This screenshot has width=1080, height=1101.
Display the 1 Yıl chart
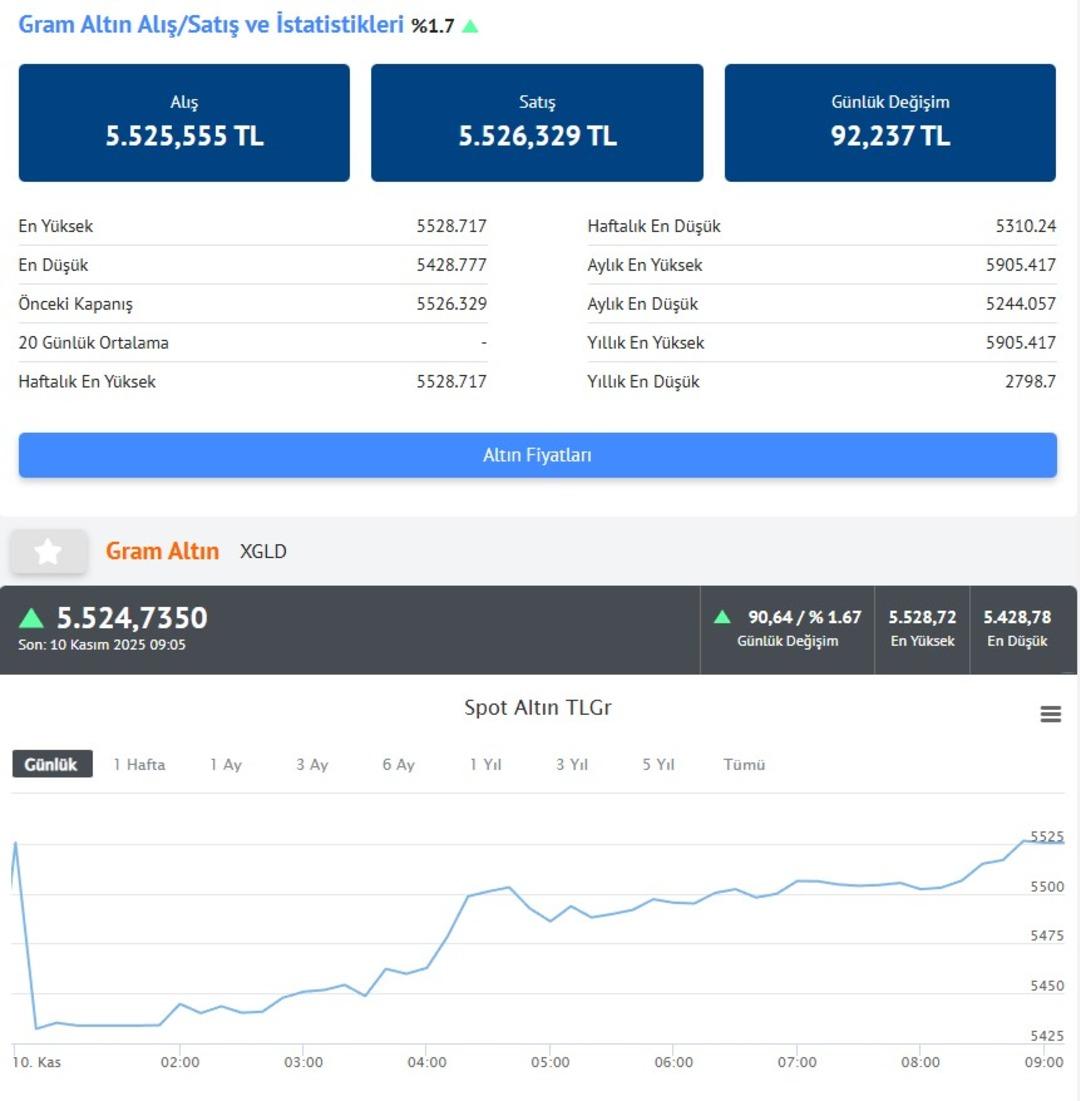pyautogui.click(x=485, y=764)
